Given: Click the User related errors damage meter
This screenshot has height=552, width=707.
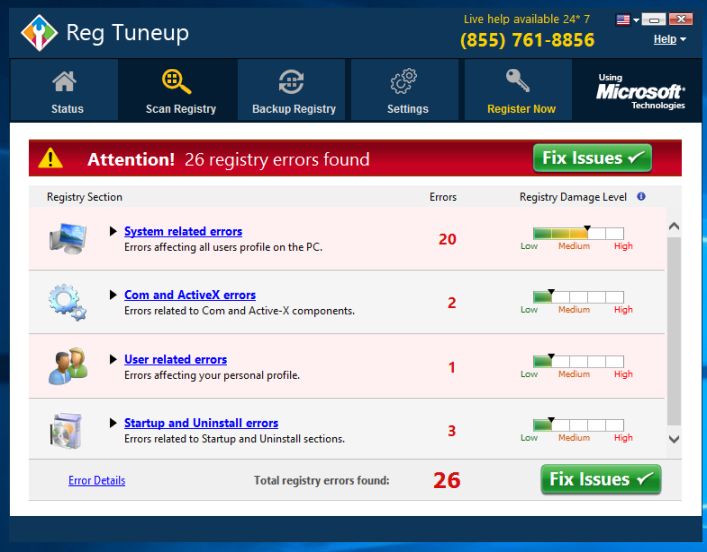Looking at the screenshot, I should pyautogui.click(x=578, y=361).
